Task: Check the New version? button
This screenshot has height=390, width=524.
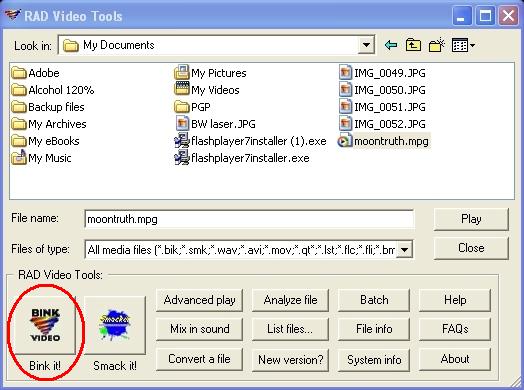Action: point(290,360)
